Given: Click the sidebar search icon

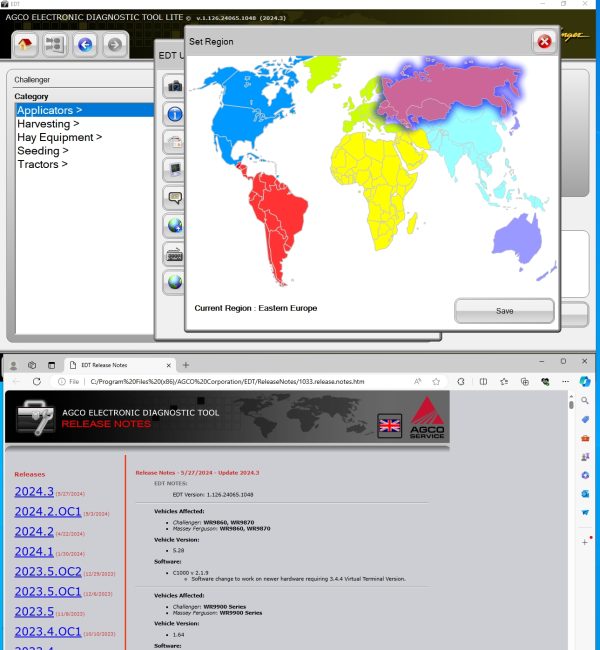Looking at the screenshot, I should (x=585, y=400).
